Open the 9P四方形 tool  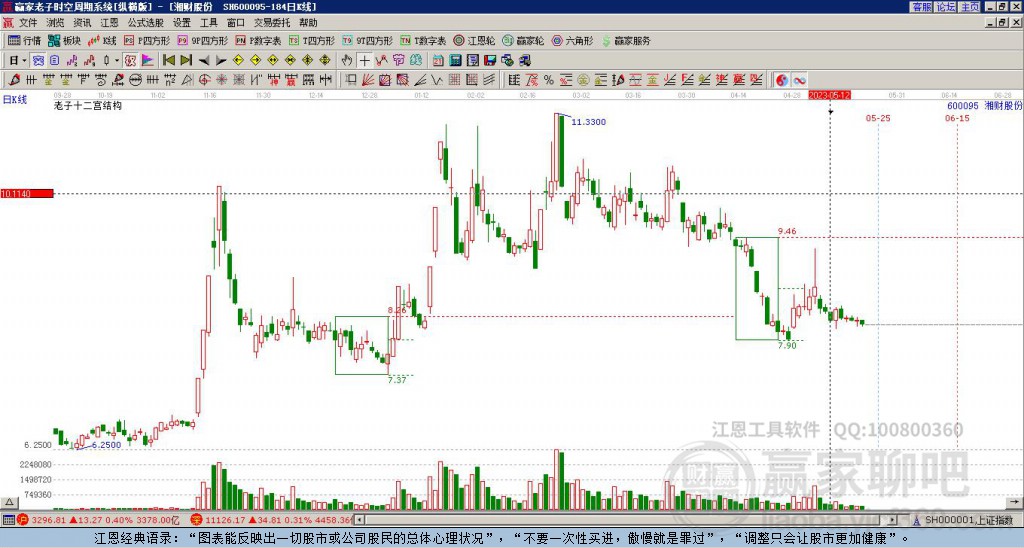[202, 40]
